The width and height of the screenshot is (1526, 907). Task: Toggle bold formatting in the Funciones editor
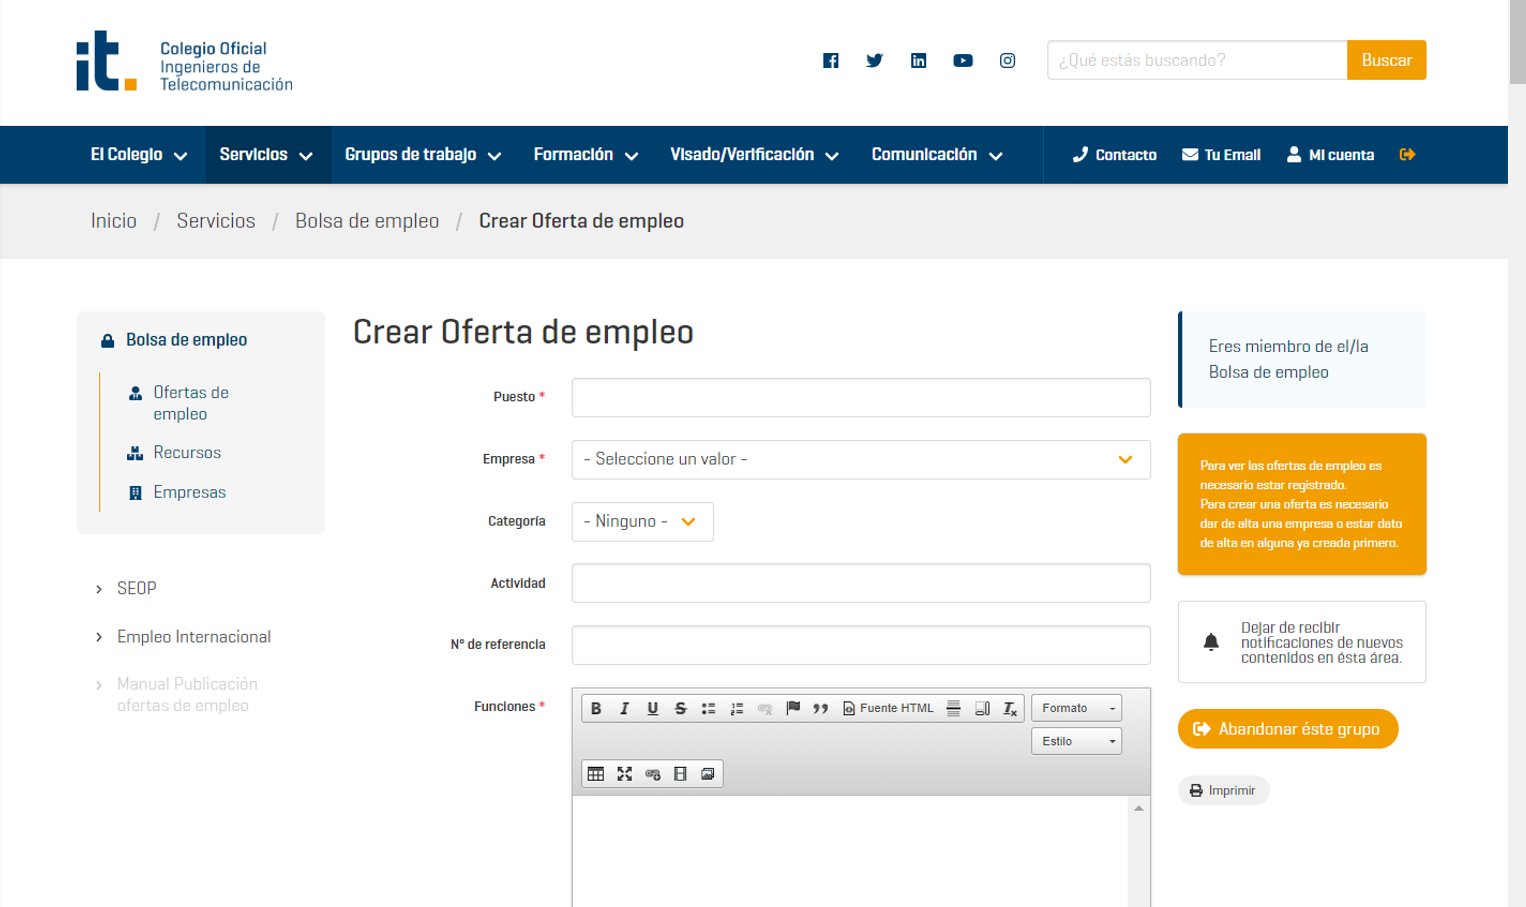(596, 708)
